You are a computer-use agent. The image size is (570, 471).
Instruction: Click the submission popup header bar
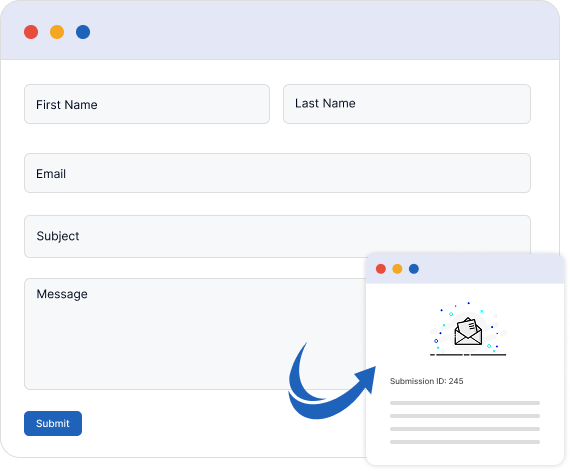(x=465, y=269)
